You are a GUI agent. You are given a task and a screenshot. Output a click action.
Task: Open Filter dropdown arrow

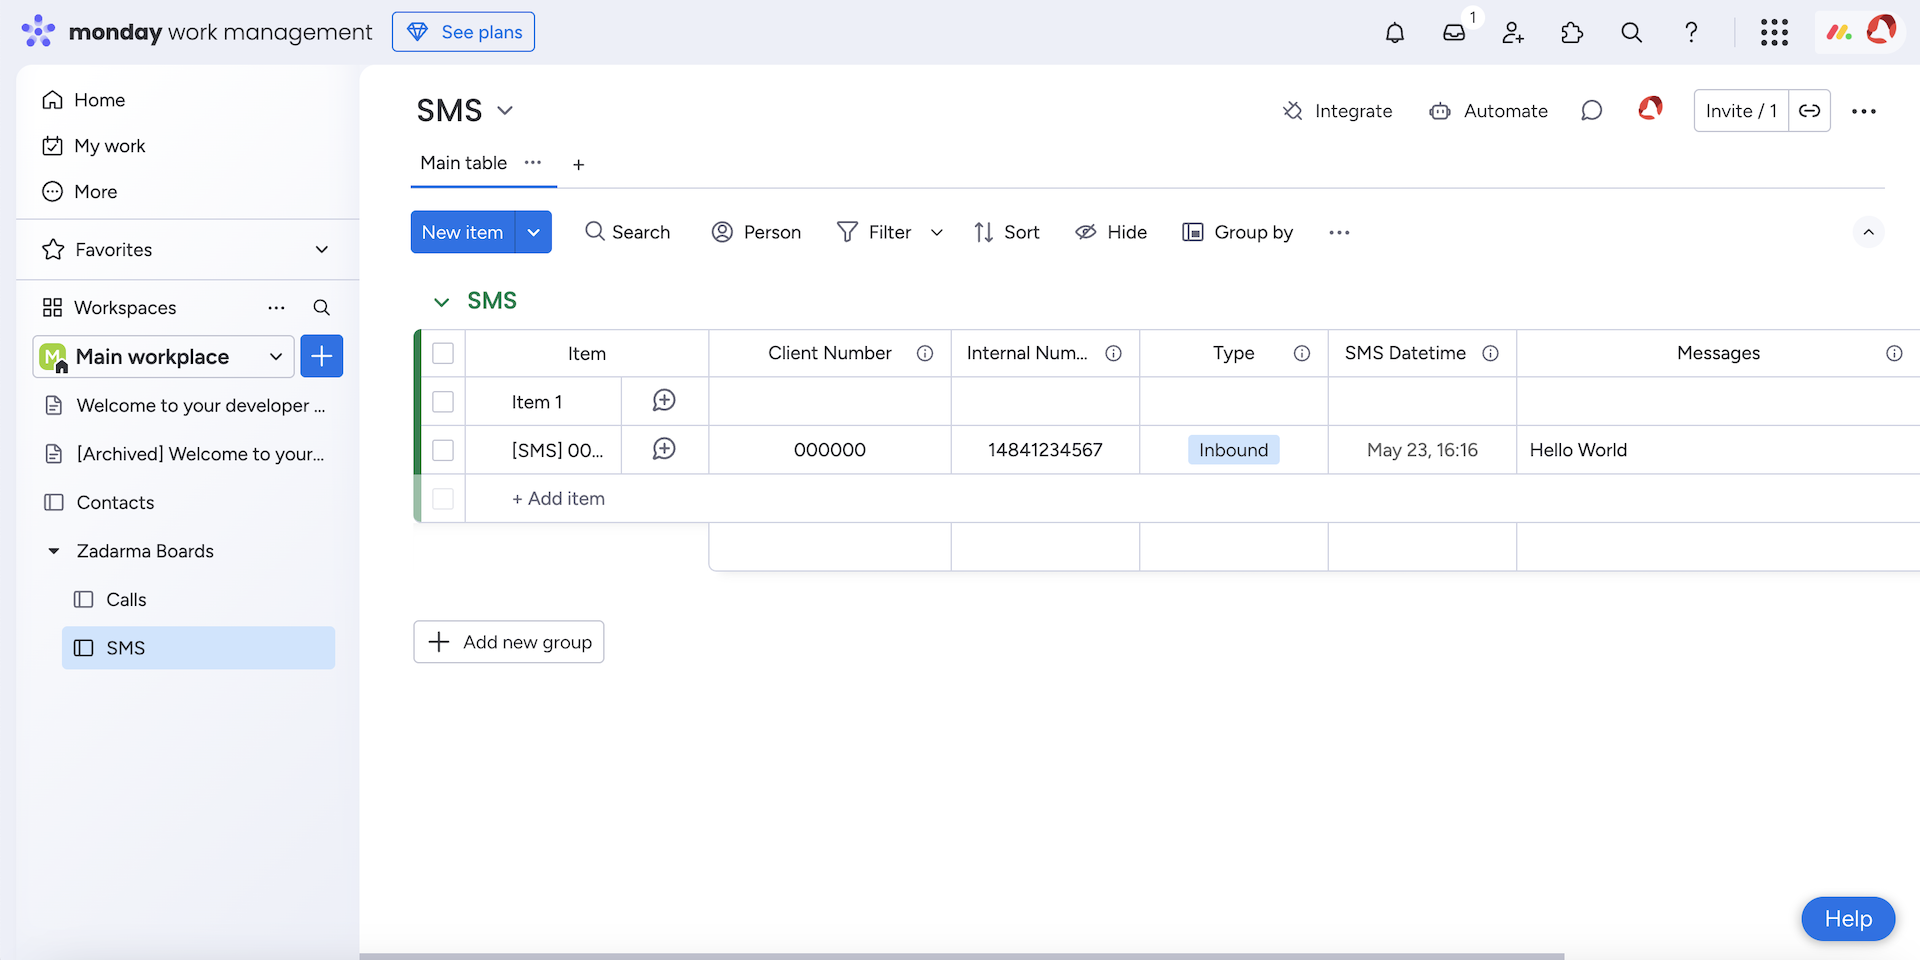pyautogui.click(x=936, y=232)
